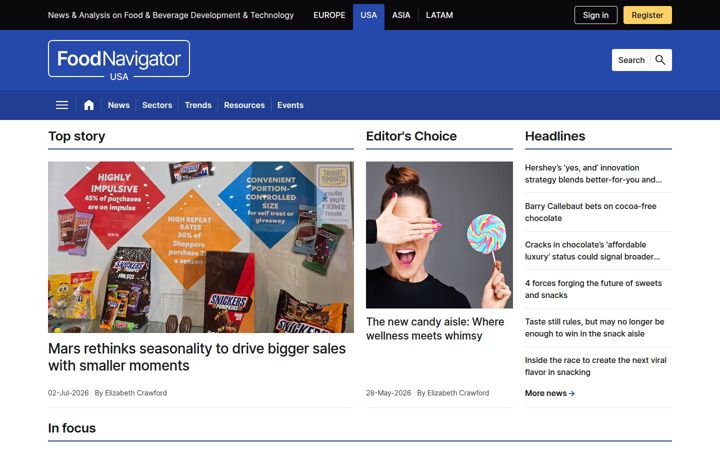Click the More news arrow icon

[x=572, y=394]
